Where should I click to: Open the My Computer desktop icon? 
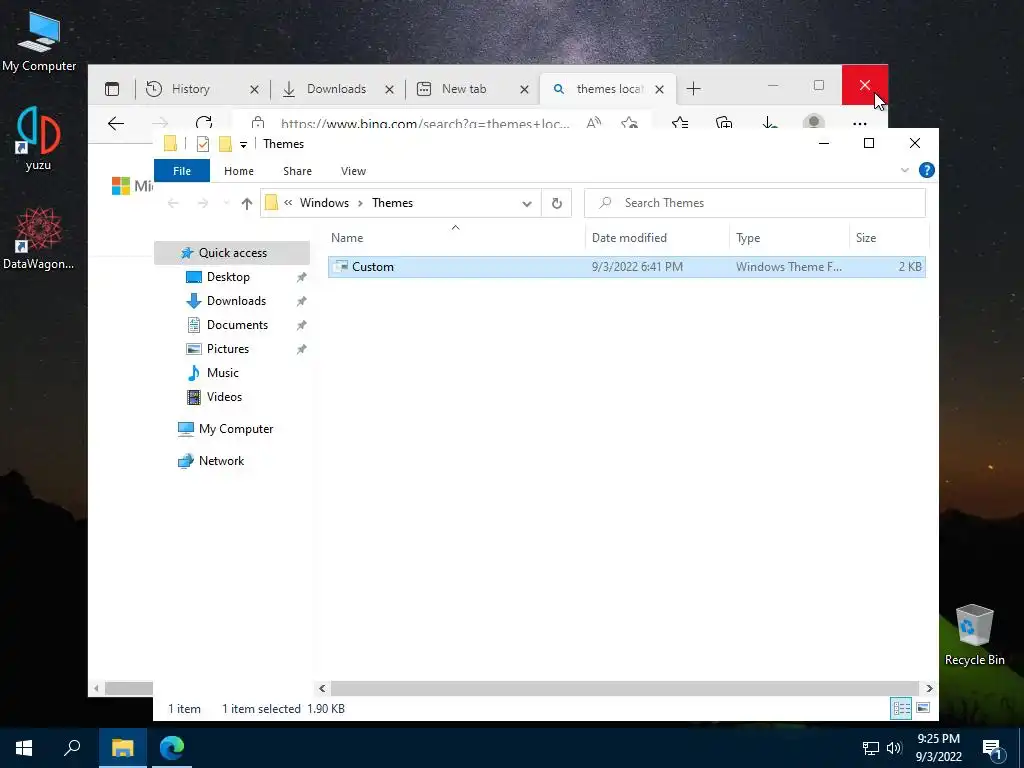click(x=39, y=41)
